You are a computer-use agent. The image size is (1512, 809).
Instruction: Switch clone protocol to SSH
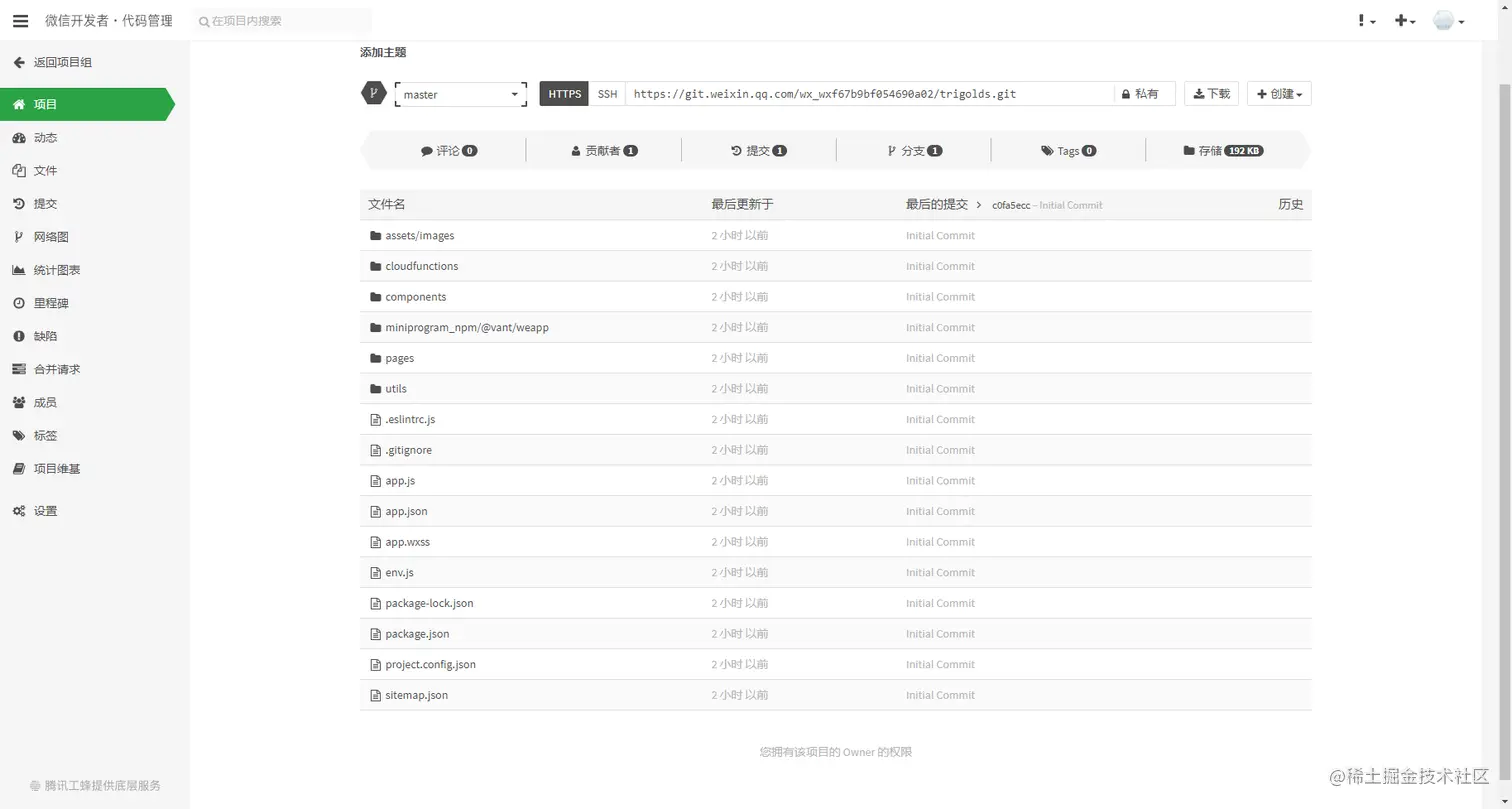click(x=607, y=94)
